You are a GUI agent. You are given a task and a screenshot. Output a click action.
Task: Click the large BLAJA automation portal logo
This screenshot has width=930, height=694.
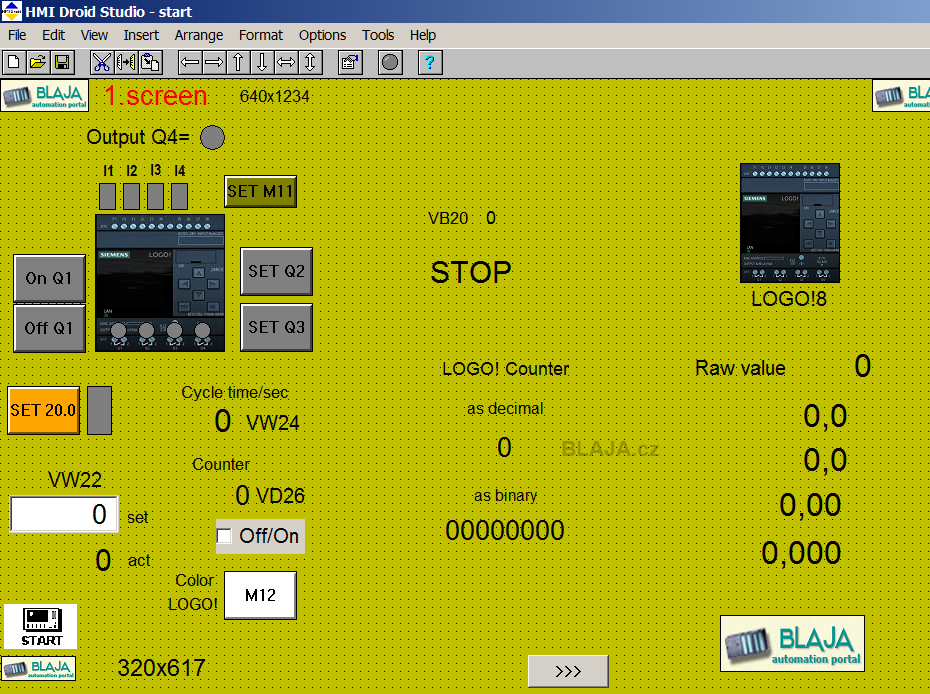792,644
